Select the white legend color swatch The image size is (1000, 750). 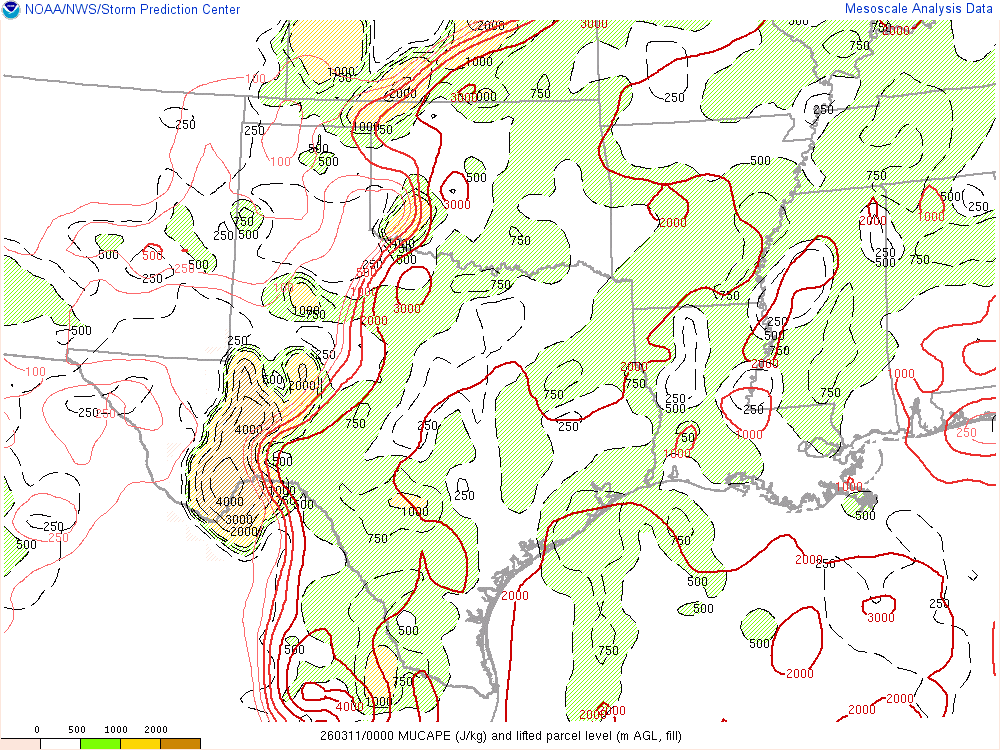(60, 744)
